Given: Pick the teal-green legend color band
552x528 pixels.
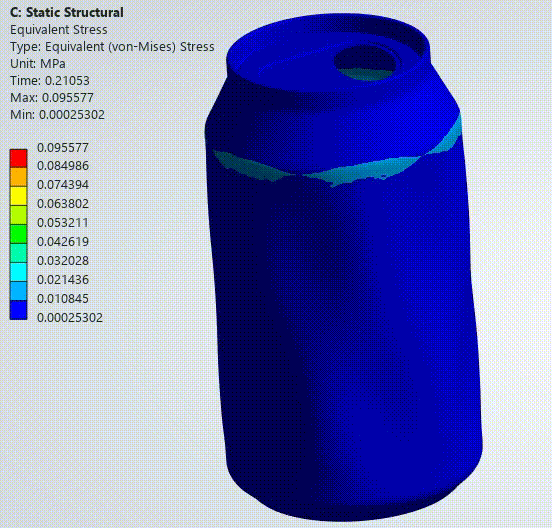Looking at the screenshot, I should point(18,253).
